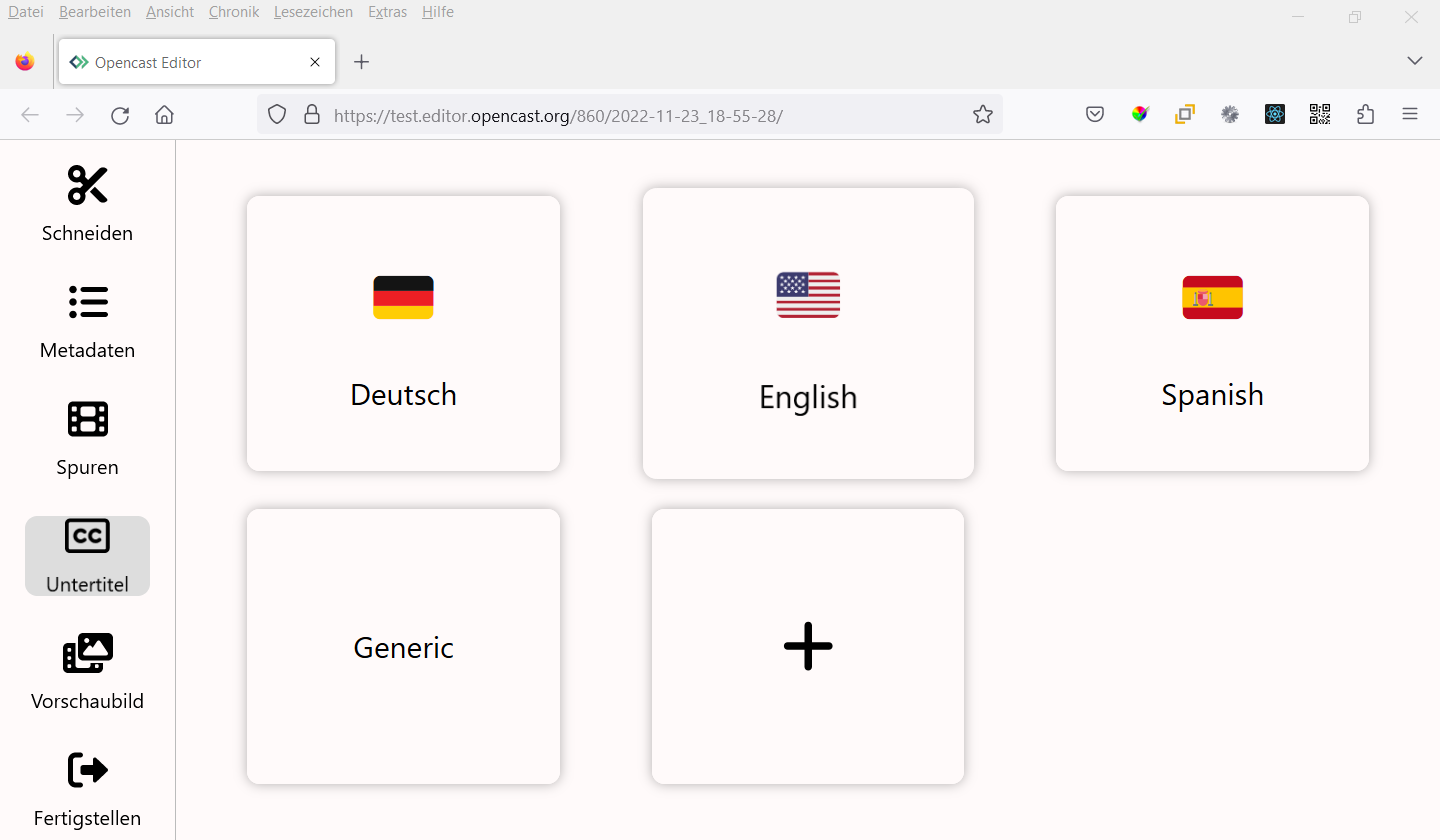This screenshot has height=840, width=1440.
Task: Open the browser extensions panel
Action: [1365, 114]
